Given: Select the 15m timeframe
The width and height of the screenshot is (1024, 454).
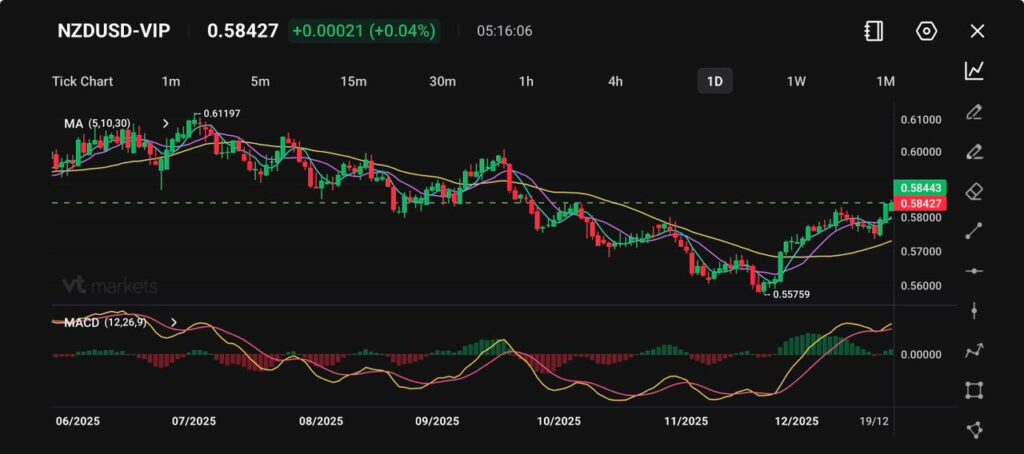Looking at the screenshot, I should click(351, 81).
